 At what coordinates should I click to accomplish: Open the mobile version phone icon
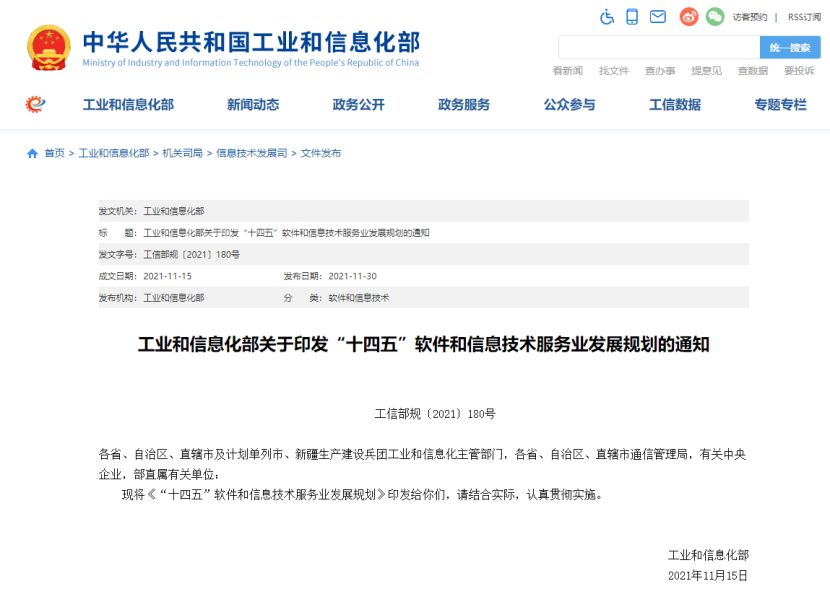632,17
